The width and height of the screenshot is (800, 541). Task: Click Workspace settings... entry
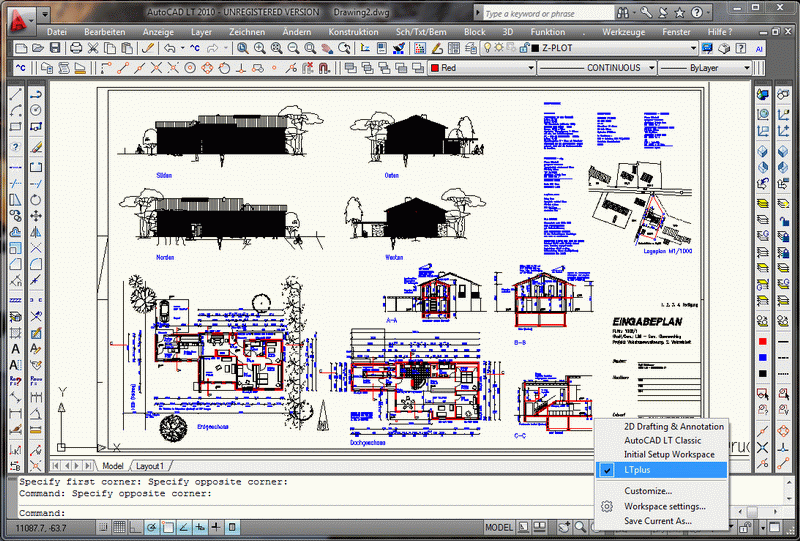point(662,506)
